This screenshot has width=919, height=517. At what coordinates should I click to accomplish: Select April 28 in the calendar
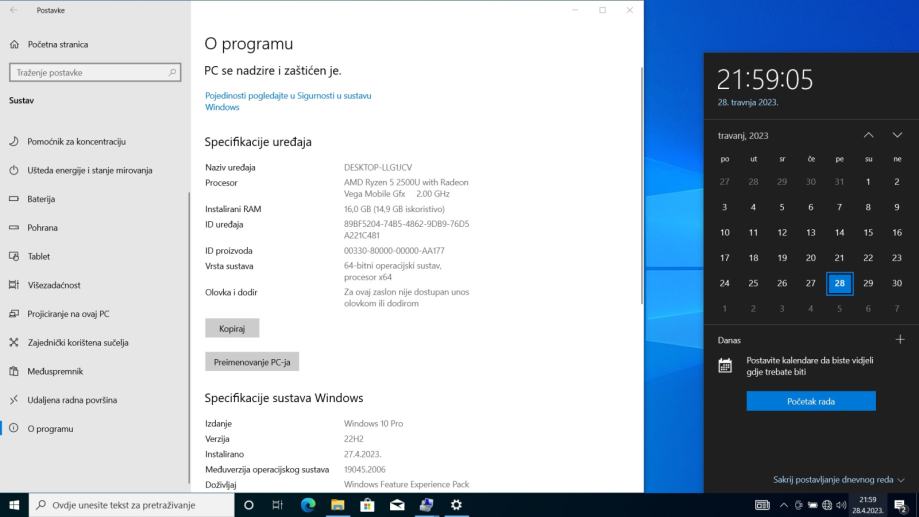(x=839, y=283)
